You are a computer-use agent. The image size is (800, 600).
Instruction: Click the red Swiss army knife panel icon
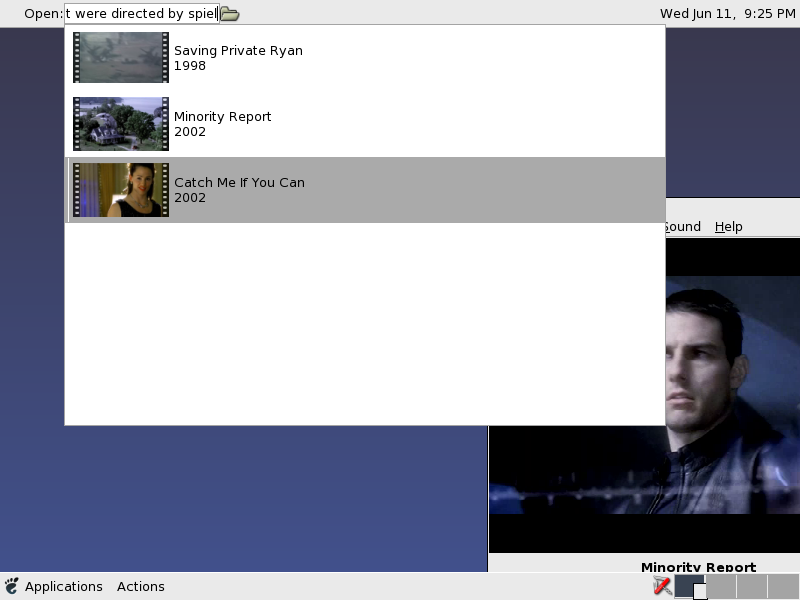coord(661,586)
